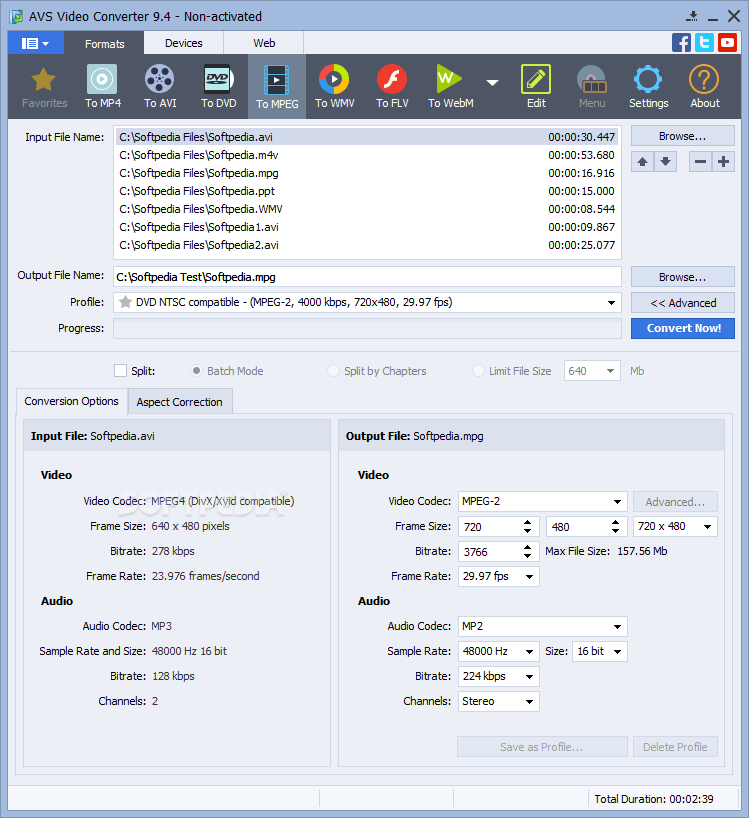
Task: Move selected file up with arrow
Action: [x=643, y=162]
